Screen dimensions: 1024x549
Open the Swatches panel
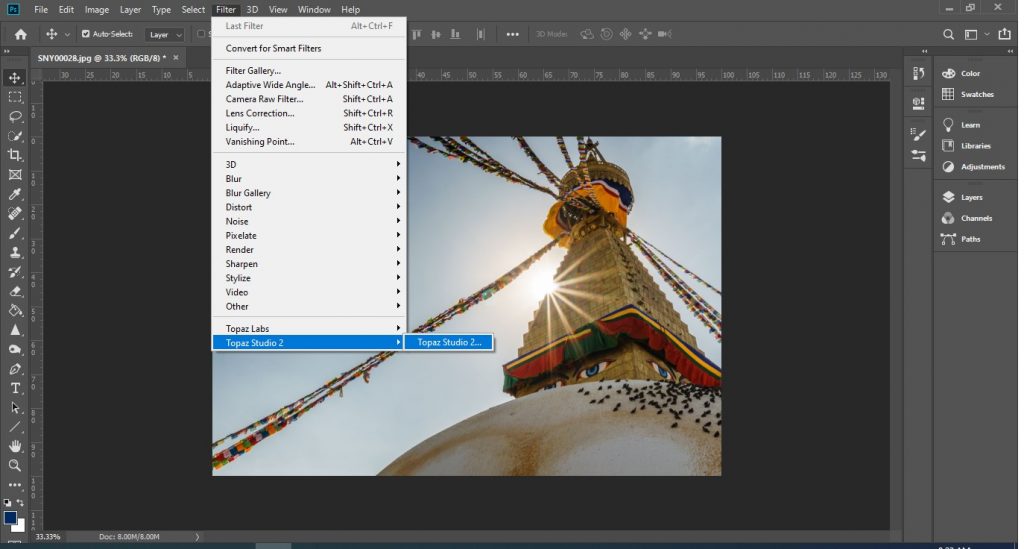point(976,95)
